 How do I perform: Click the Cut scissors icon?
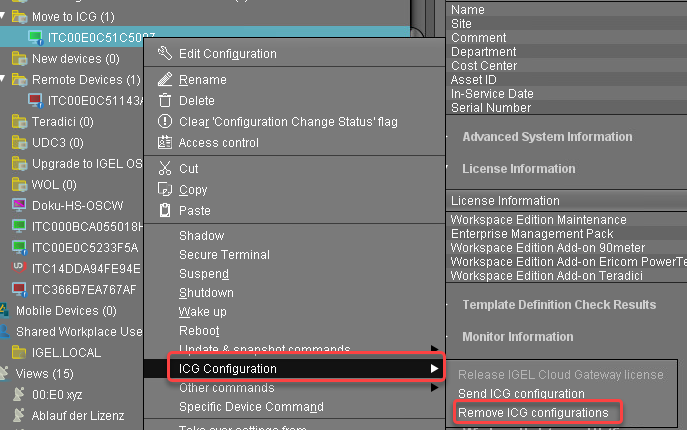point(164,169)
